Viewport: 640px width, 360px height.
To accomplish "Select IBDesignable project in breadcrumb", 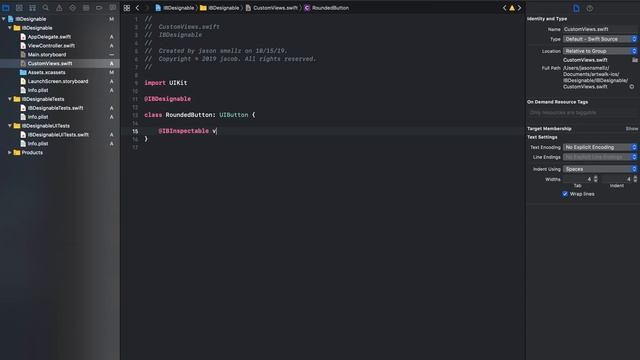I will [x=175, y=8].
